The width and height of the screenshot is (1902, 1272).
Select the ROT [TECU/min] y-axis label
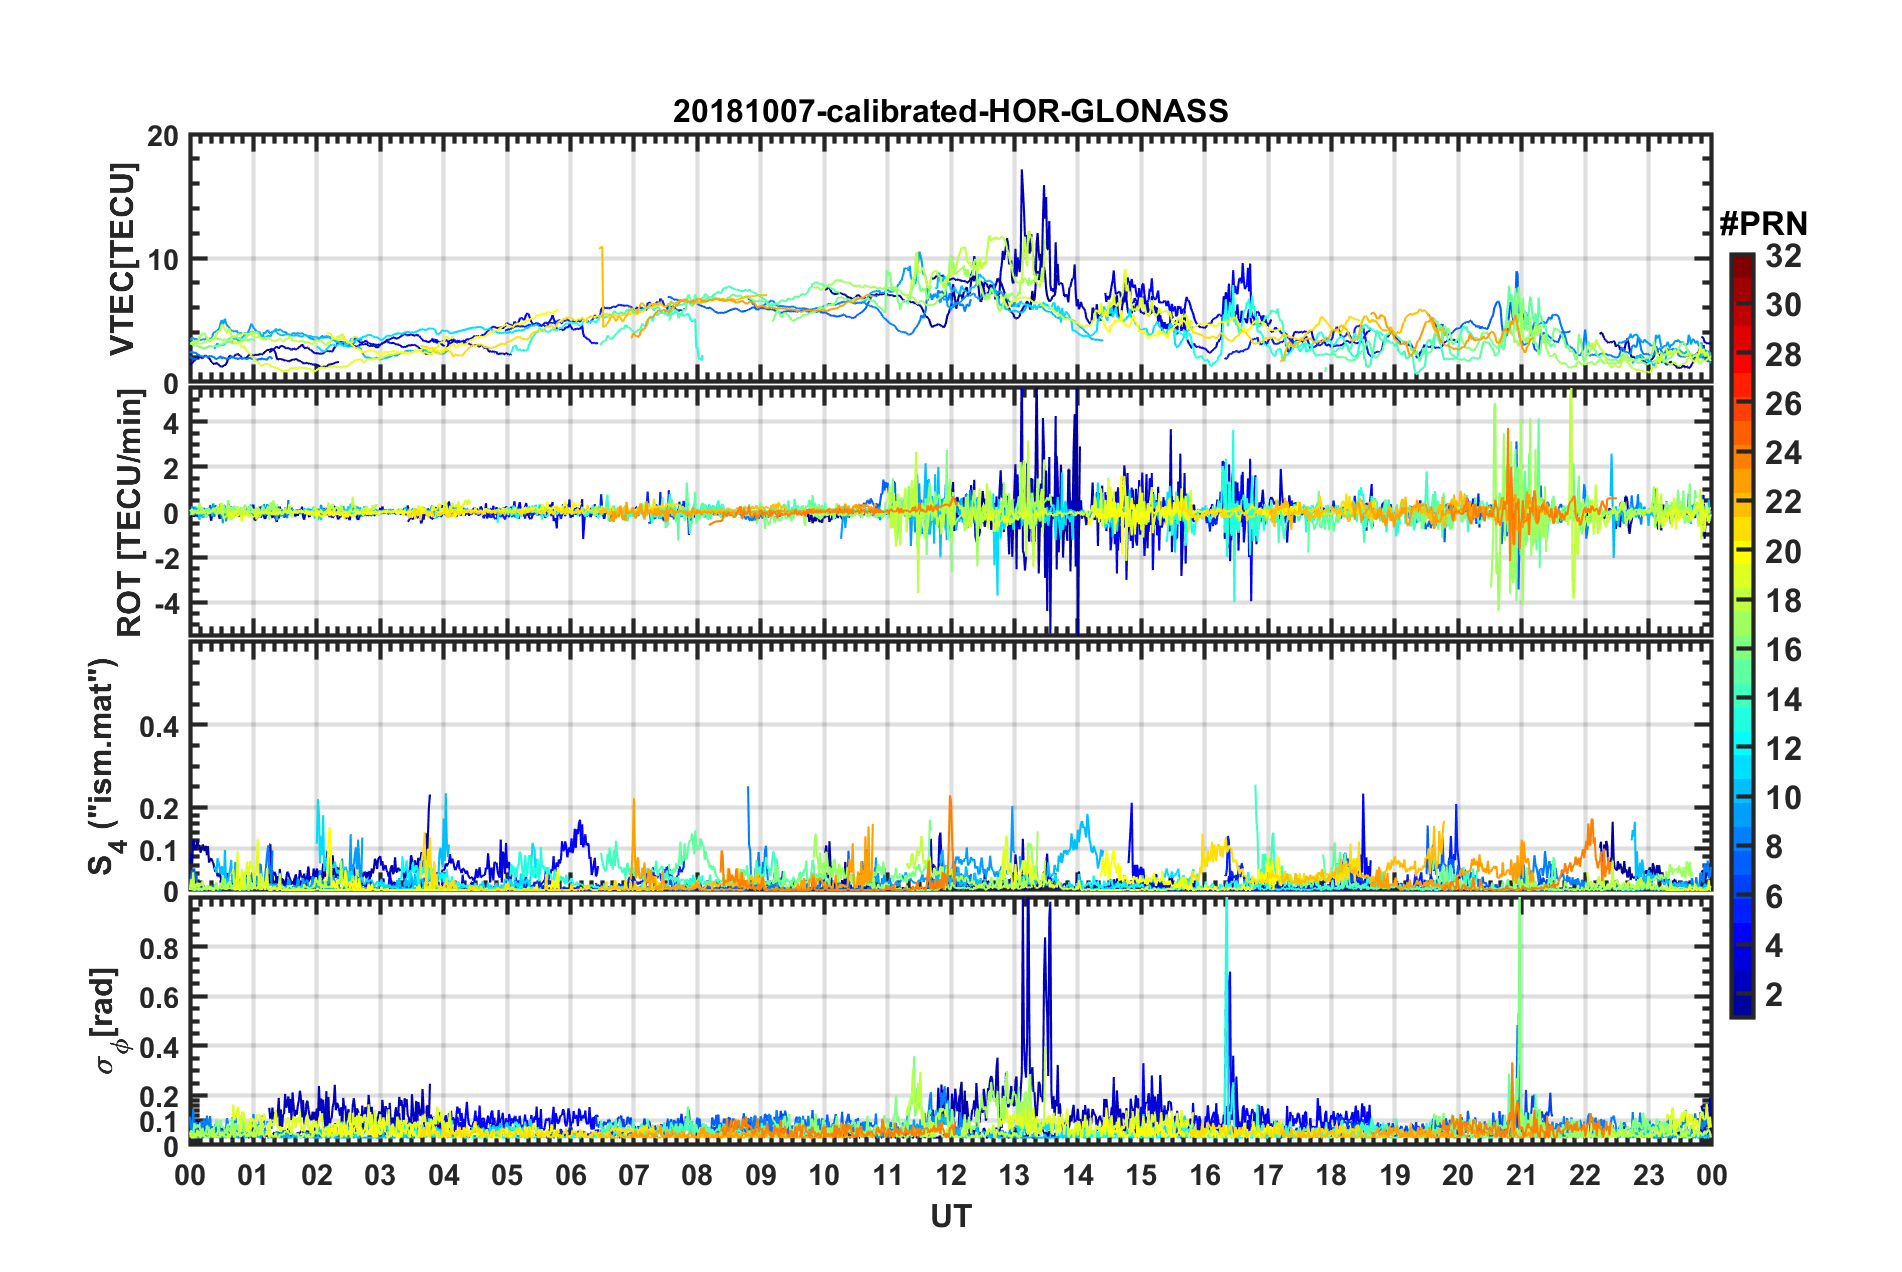tap(130, 513)
